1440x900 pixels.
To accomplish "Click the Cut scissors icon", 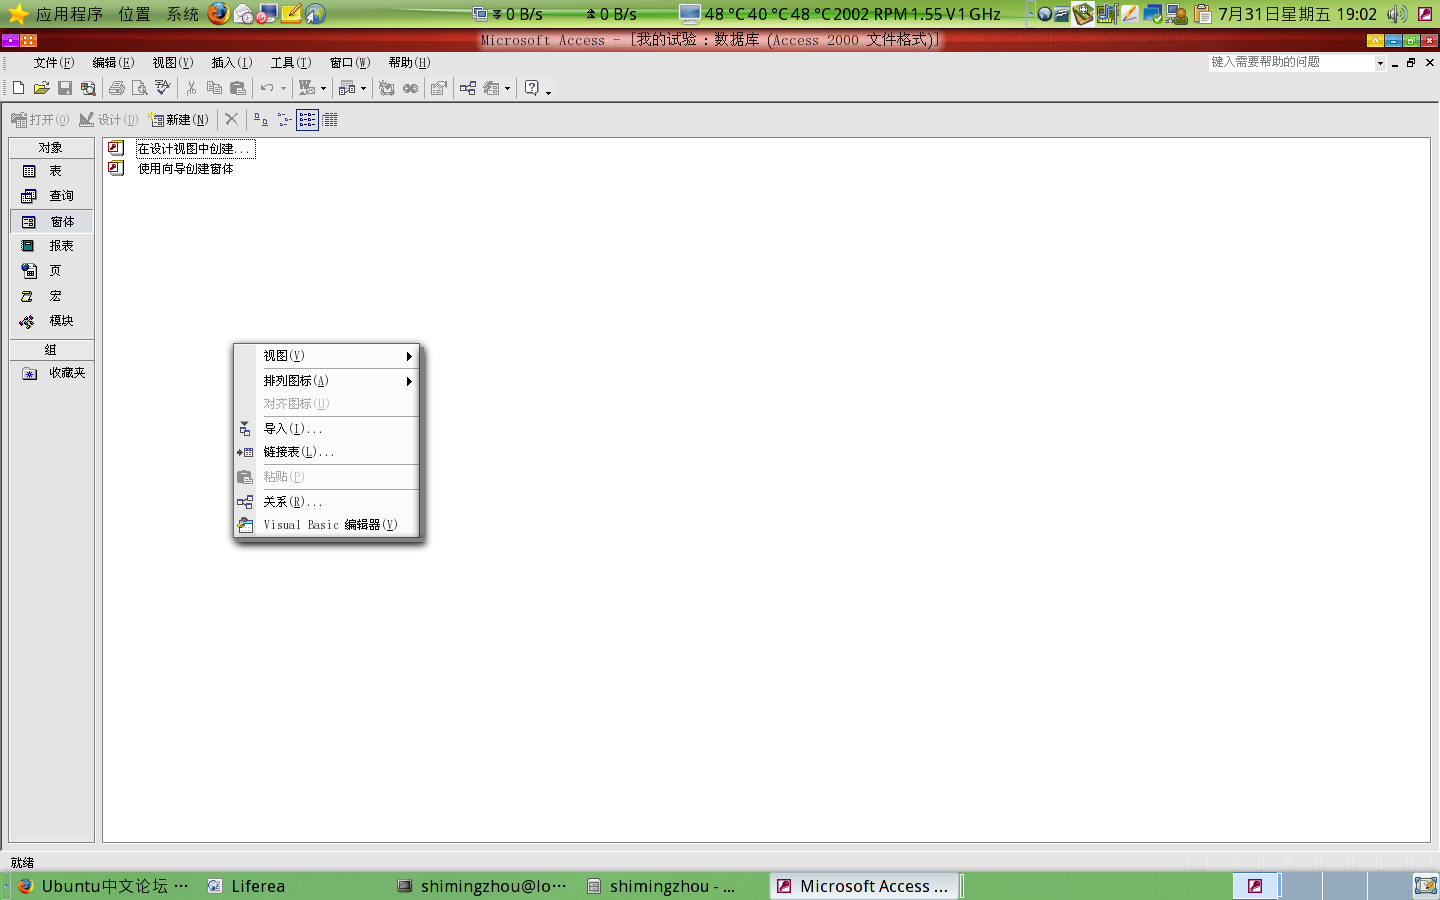I will click(x=191, y=88).
